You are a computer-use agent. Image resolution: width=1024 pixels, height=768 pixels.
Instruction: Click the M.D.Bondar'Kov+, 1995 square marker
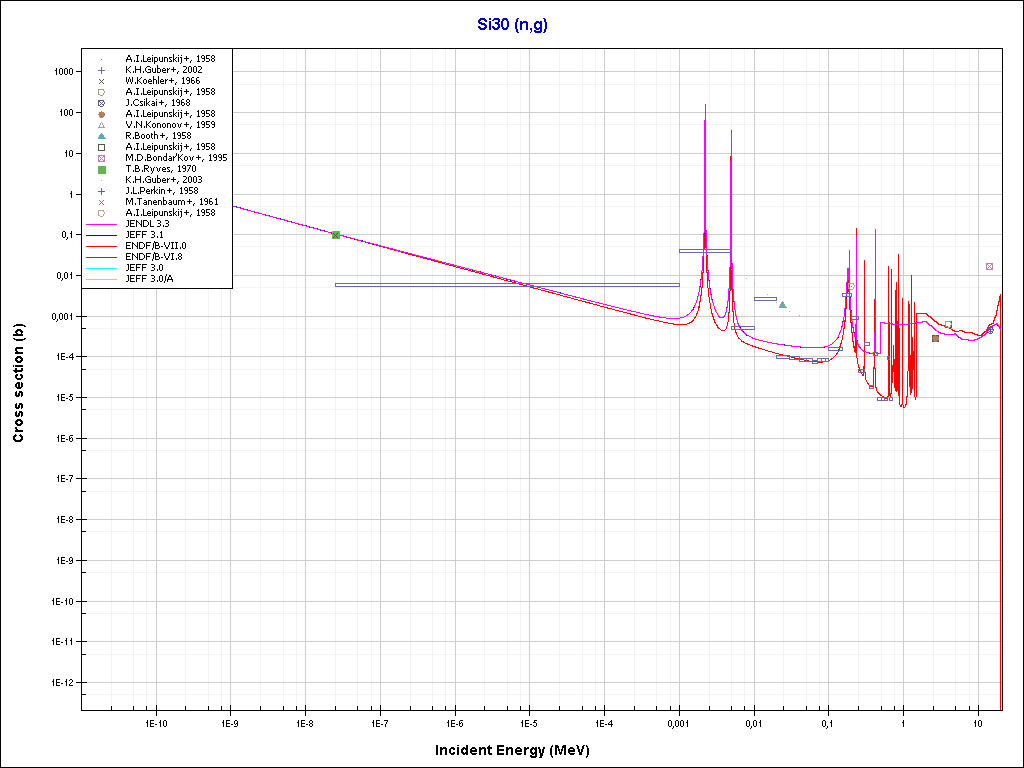pyautogui.click(x=101, y=158)
